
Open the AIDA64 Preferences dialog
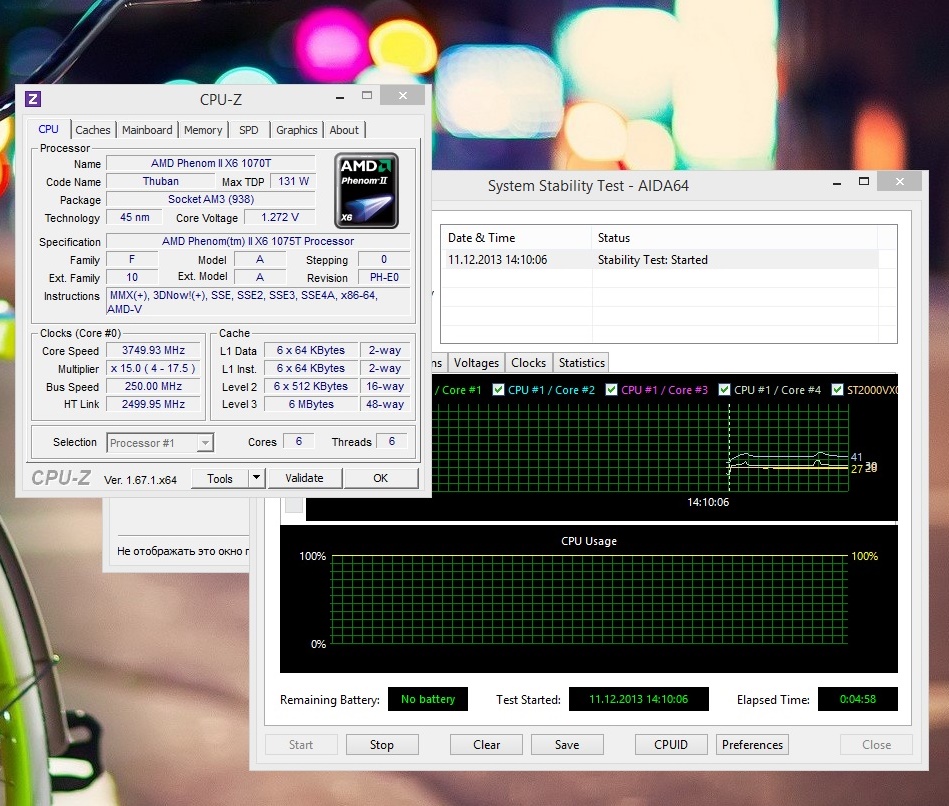click(752, 745)
